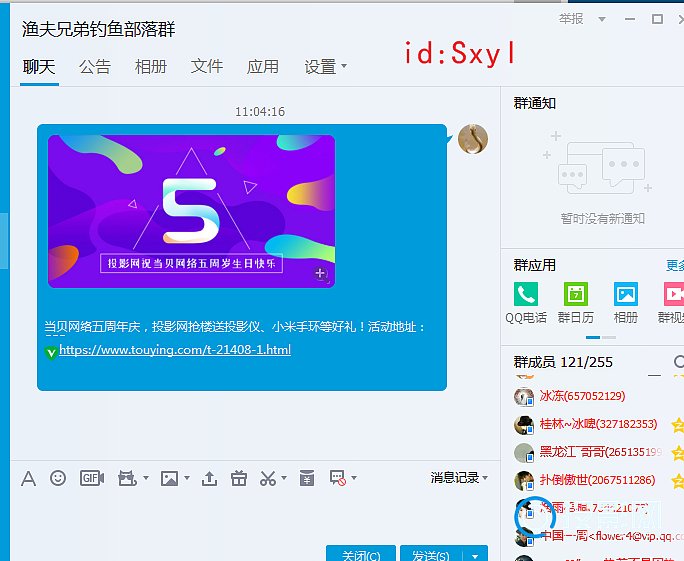Click avatar of member 扑倒傲世

pyautogui.click(x=523, y=481)
